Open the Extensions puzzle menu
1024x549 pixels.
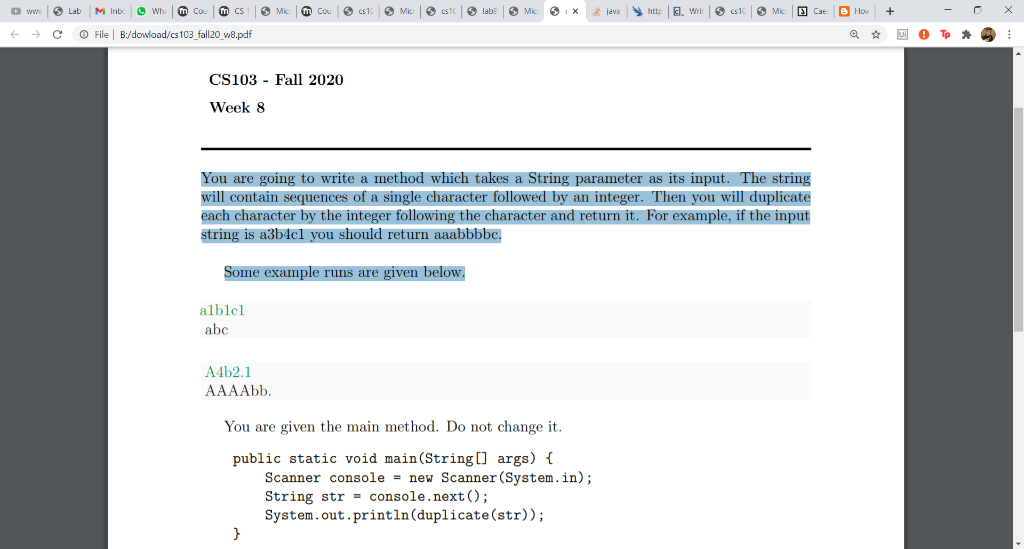tap(967, 35)
